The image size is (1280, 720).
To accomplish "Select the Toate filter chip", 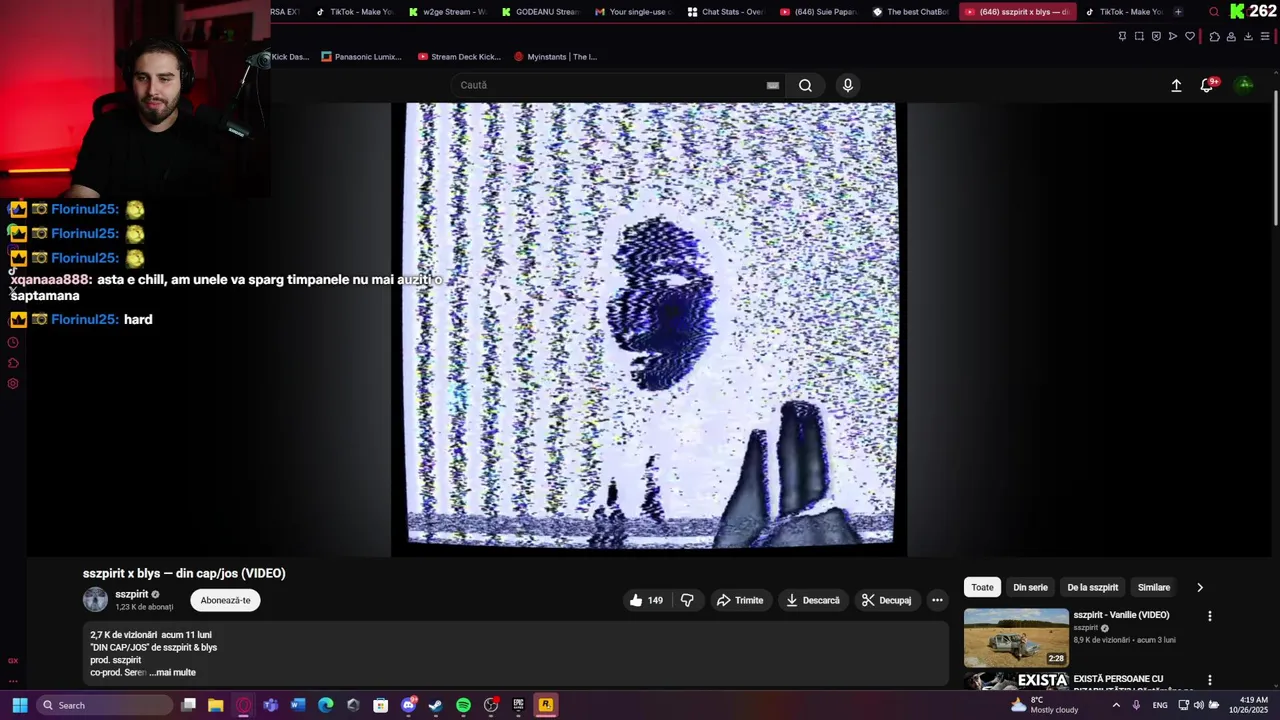I will pos(982,587).
